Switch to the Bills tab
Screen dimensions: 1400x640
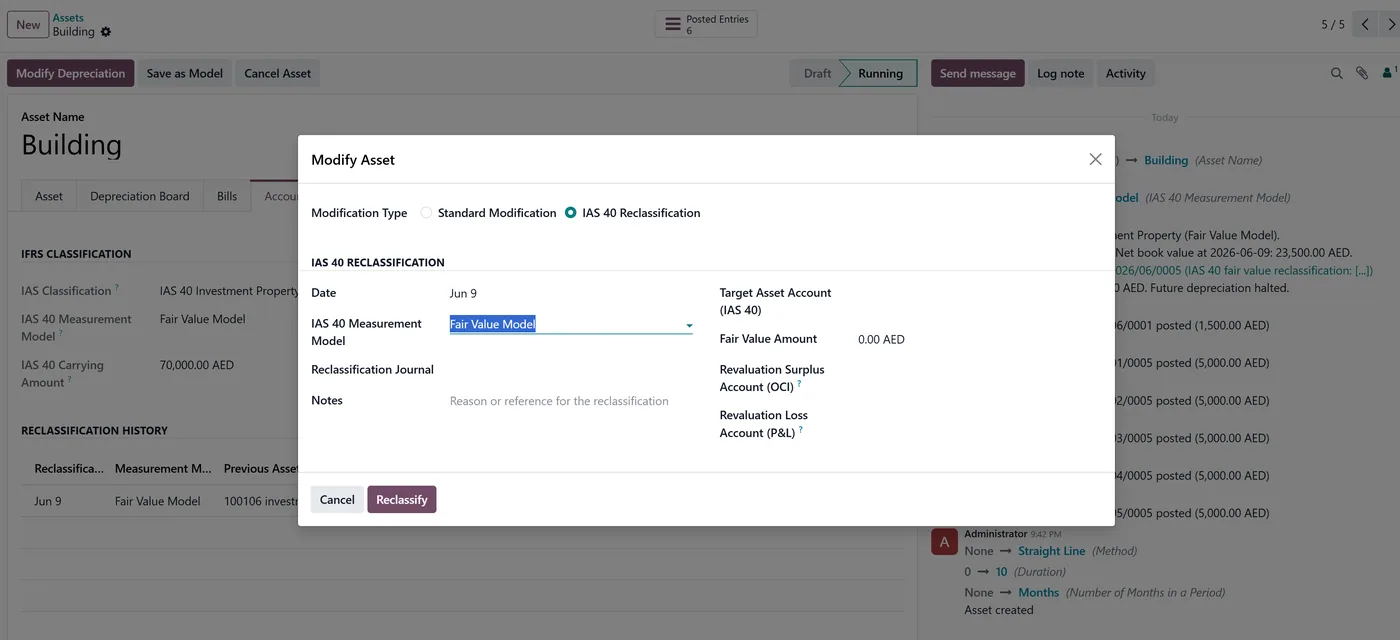pyautogui.click(x=227, y=196)
